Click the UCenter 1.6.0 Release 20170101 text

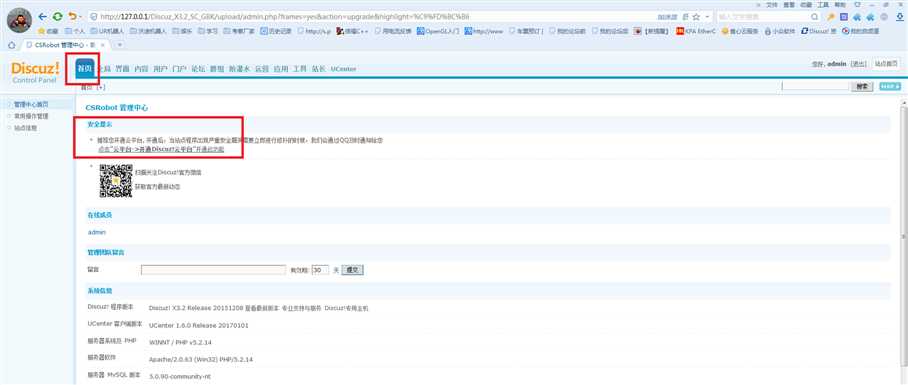pyautogui.click(x=199, y=326)
